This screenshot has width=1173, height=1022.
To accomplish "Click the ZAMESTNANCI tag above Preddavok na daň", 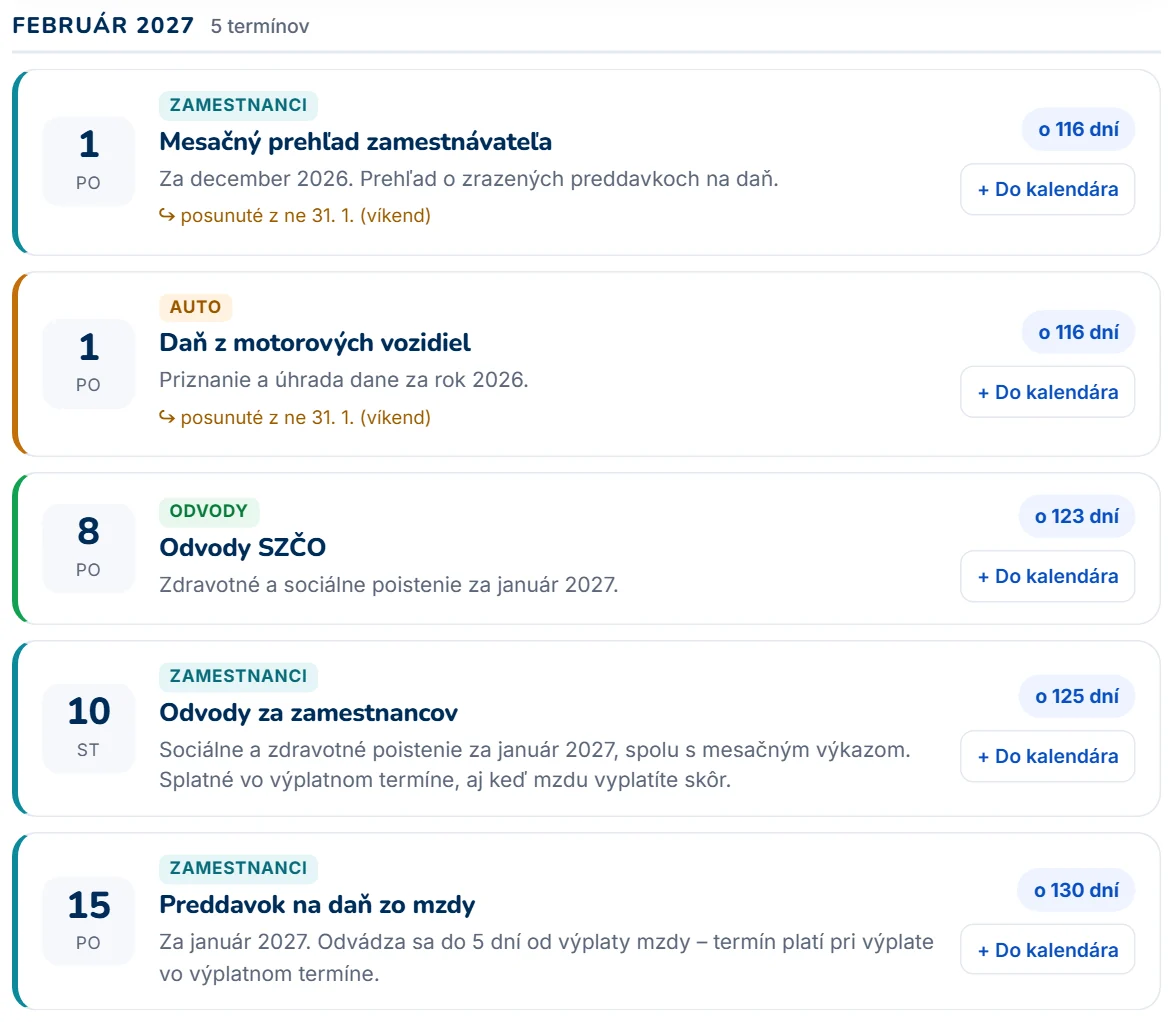I will coord(238,868).
